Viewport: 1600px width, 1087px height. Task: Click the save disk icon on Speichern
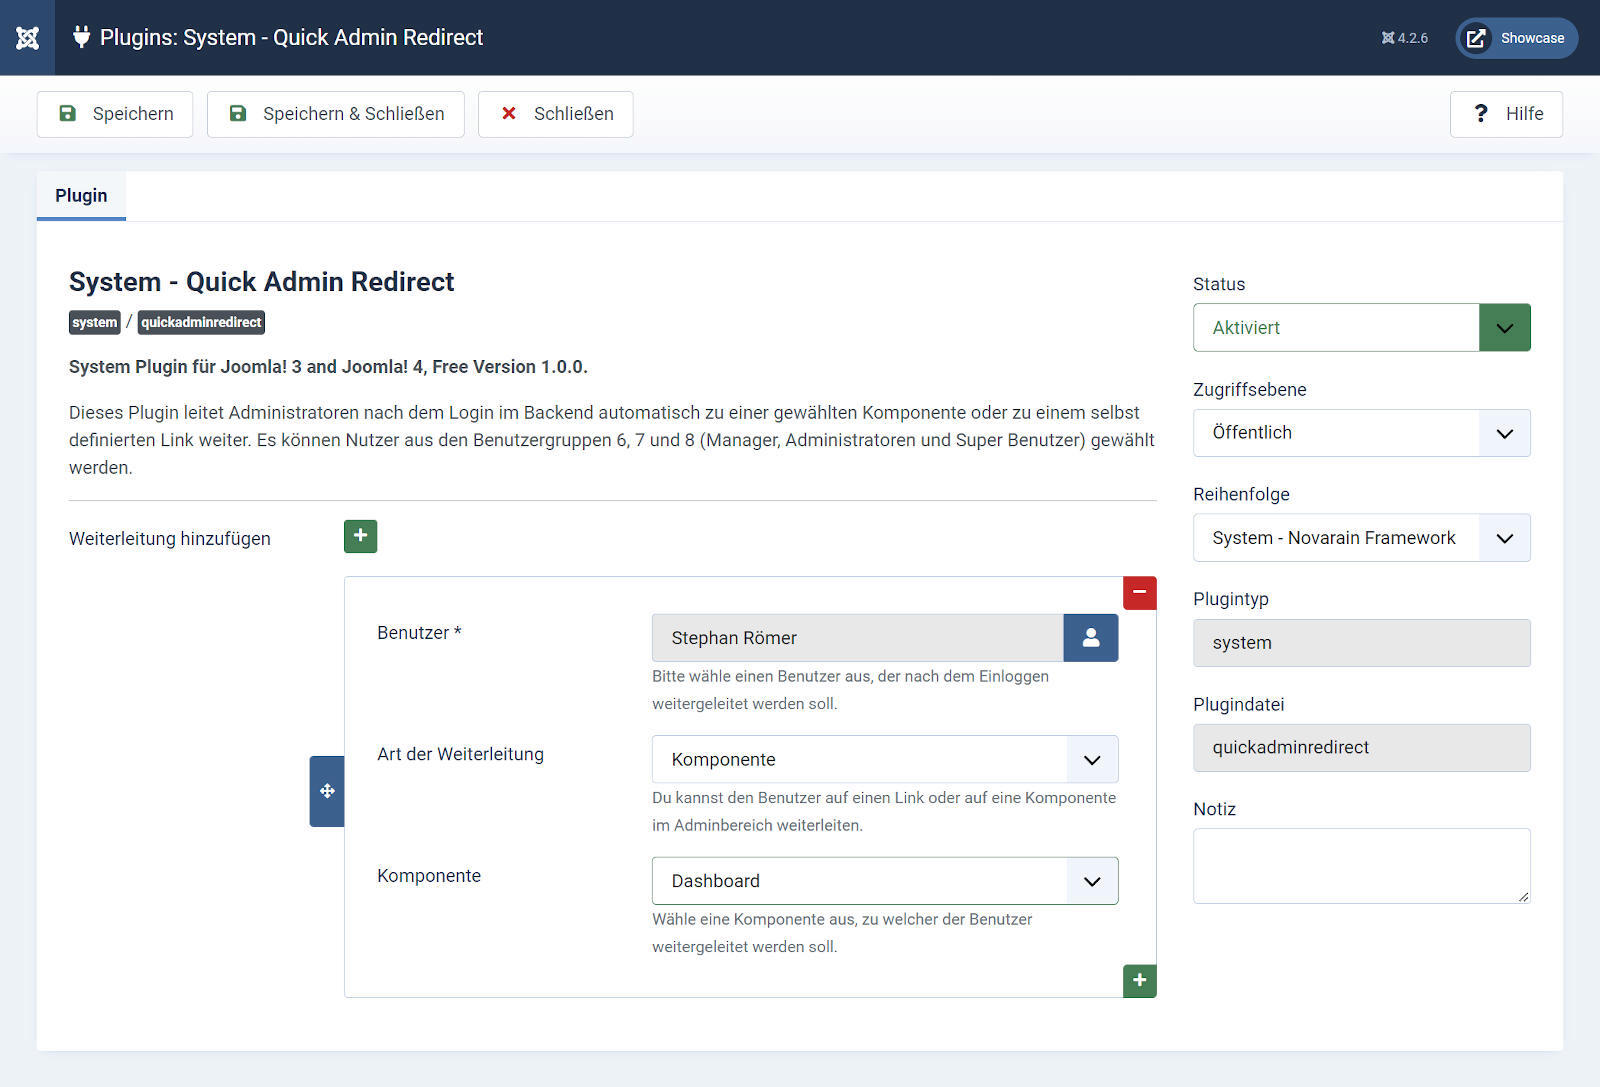[66, 113]
